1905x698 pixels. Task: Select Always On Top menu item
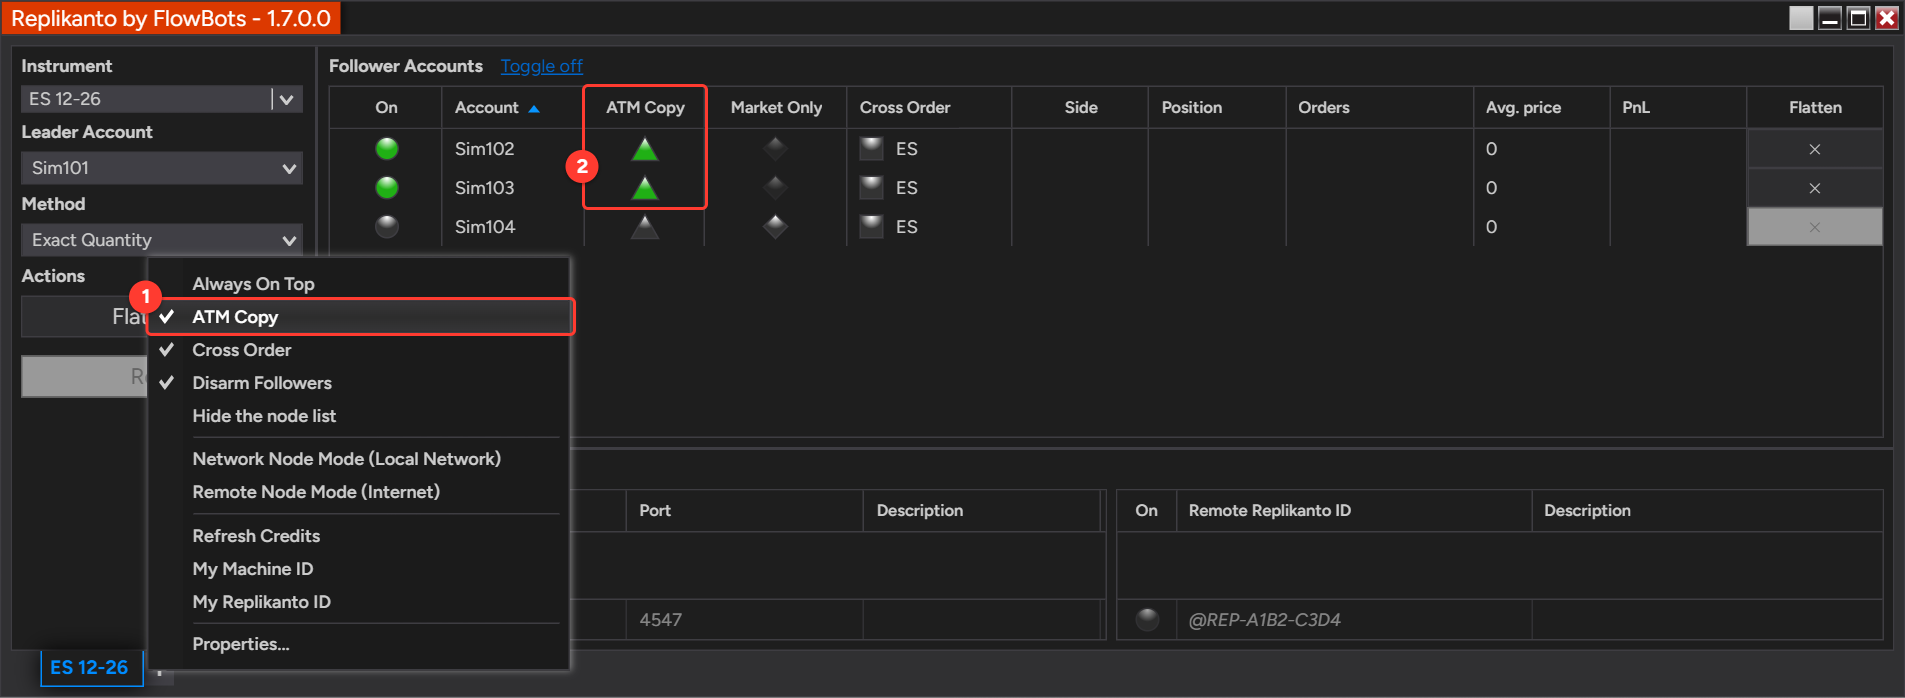pos(358,284)
